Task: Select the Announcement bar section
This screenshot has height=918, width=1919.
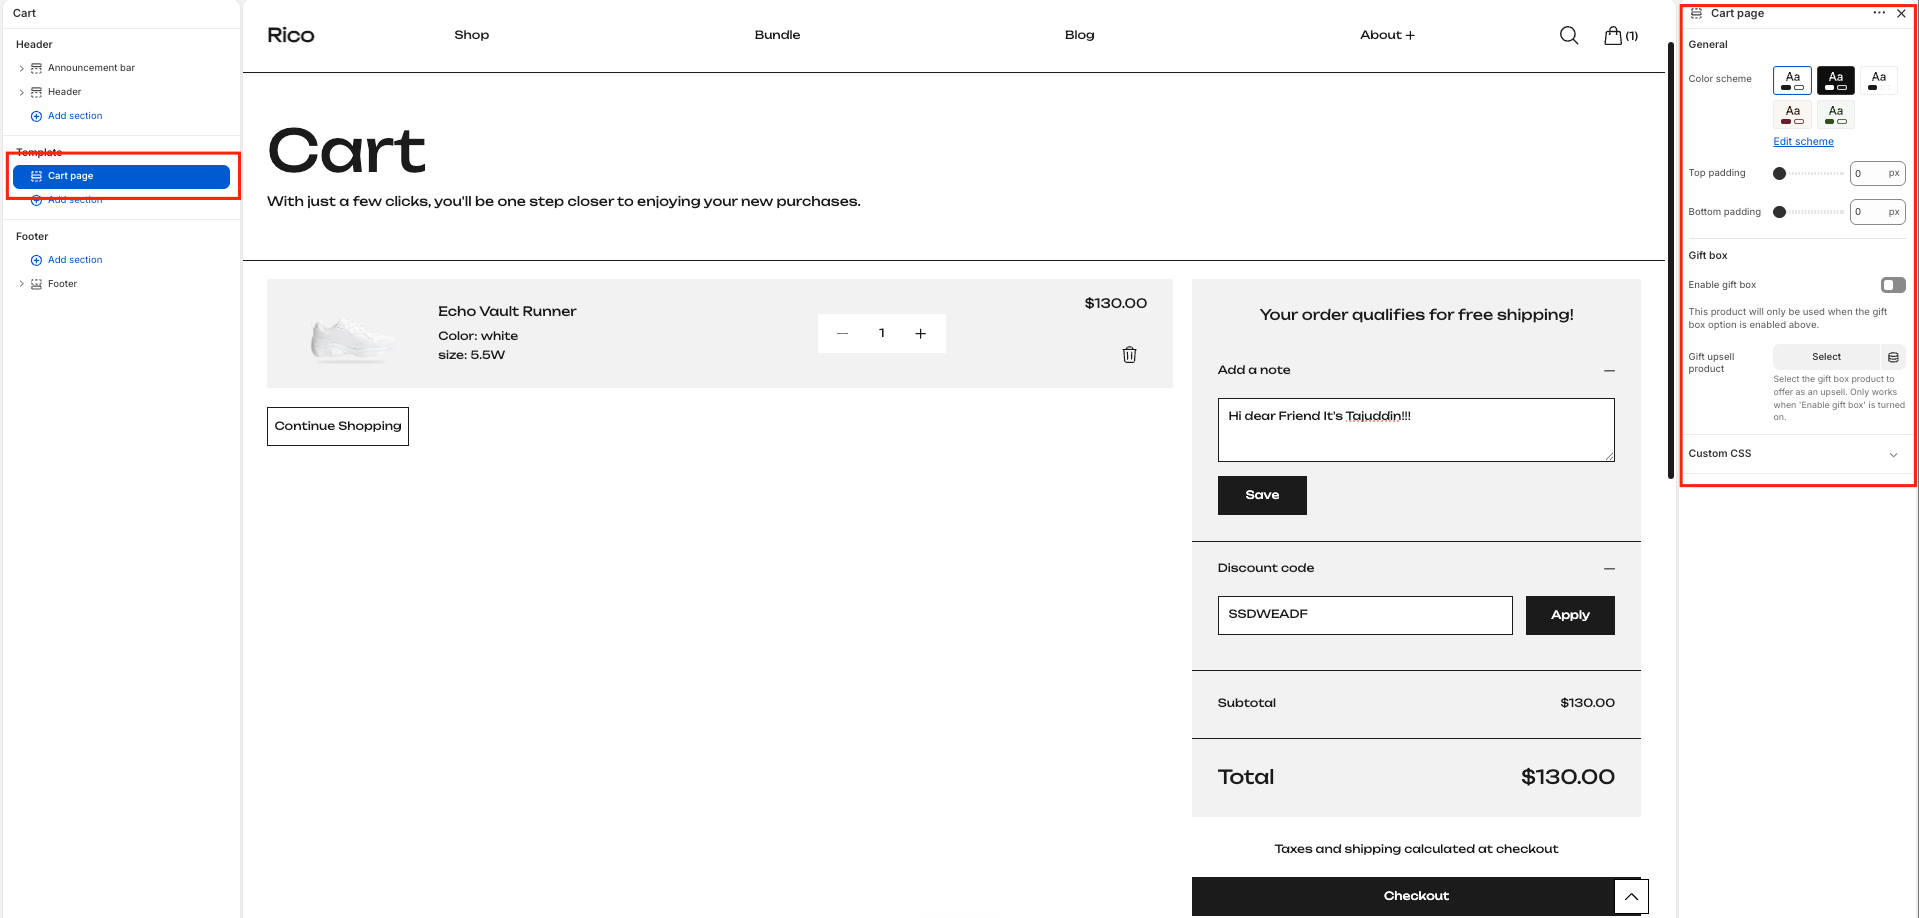Action: pos(91,68)
